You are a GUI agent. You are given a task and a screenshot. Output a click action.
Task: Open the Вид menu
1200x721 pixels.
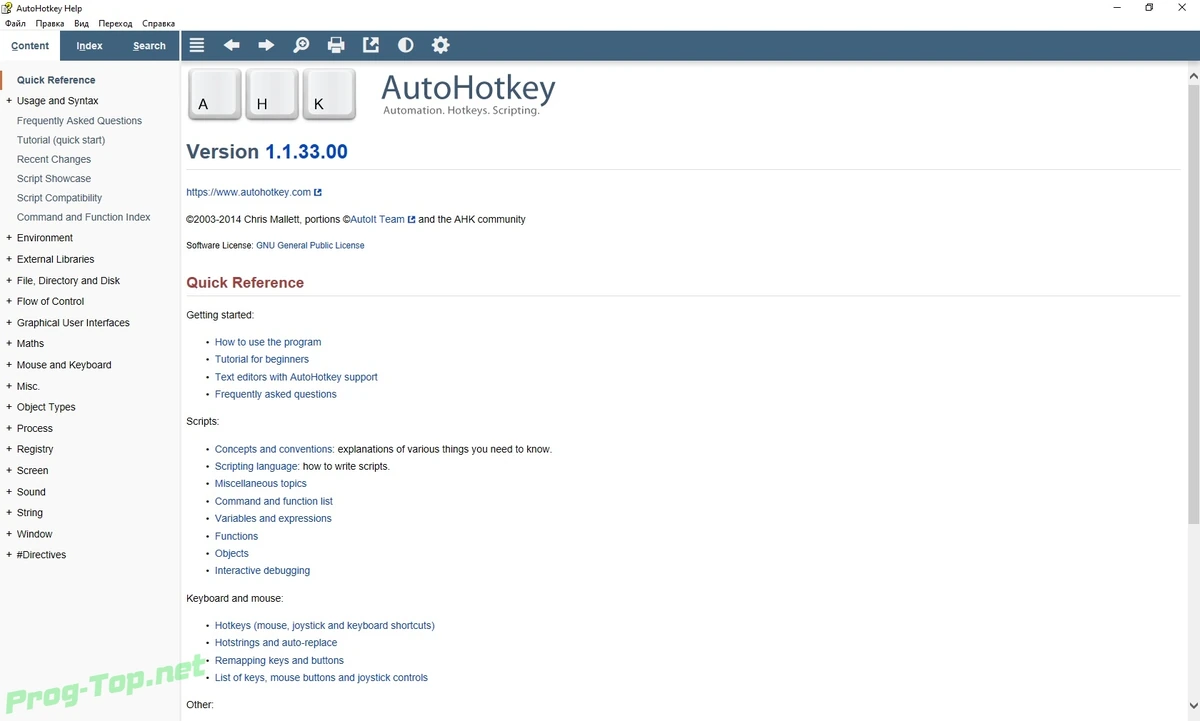[x=82, y=23]
